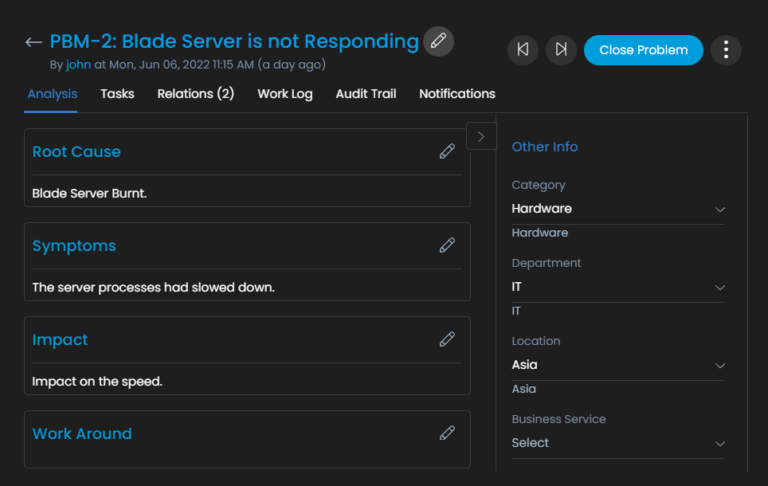
Task: Edit the Work Around section
Action: click(447, 434)
